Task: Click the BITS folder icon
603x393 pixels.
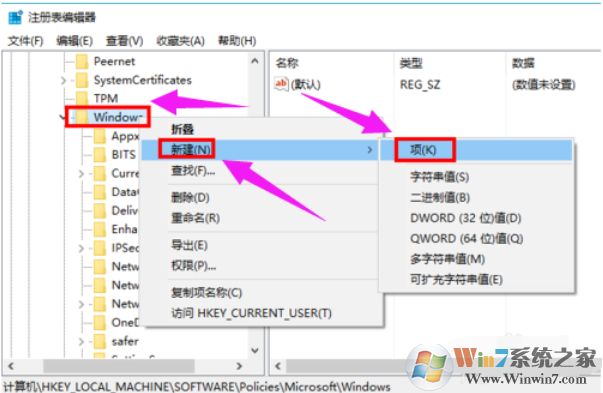Action: coord(100,155)
